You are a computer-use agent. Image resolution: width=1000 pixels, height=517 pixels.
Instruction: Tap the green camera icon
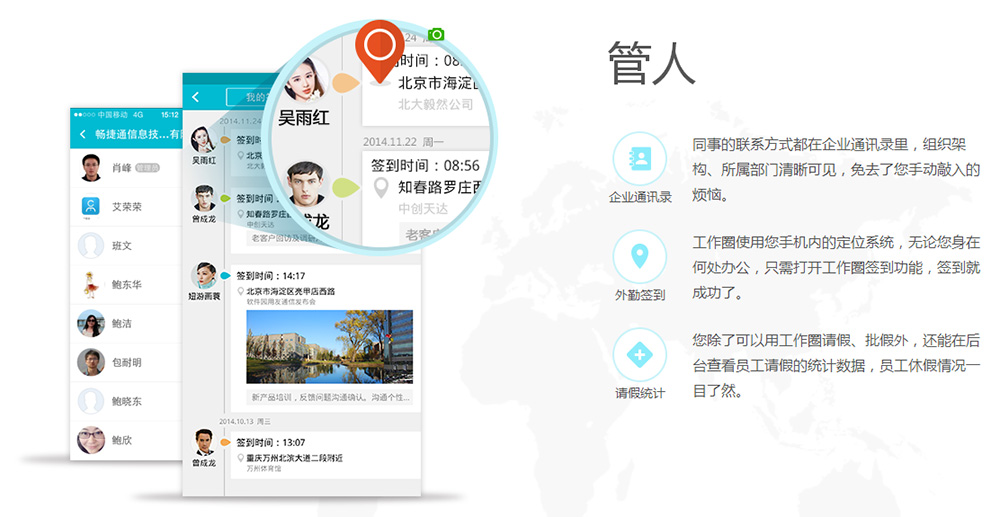[436, 35]
